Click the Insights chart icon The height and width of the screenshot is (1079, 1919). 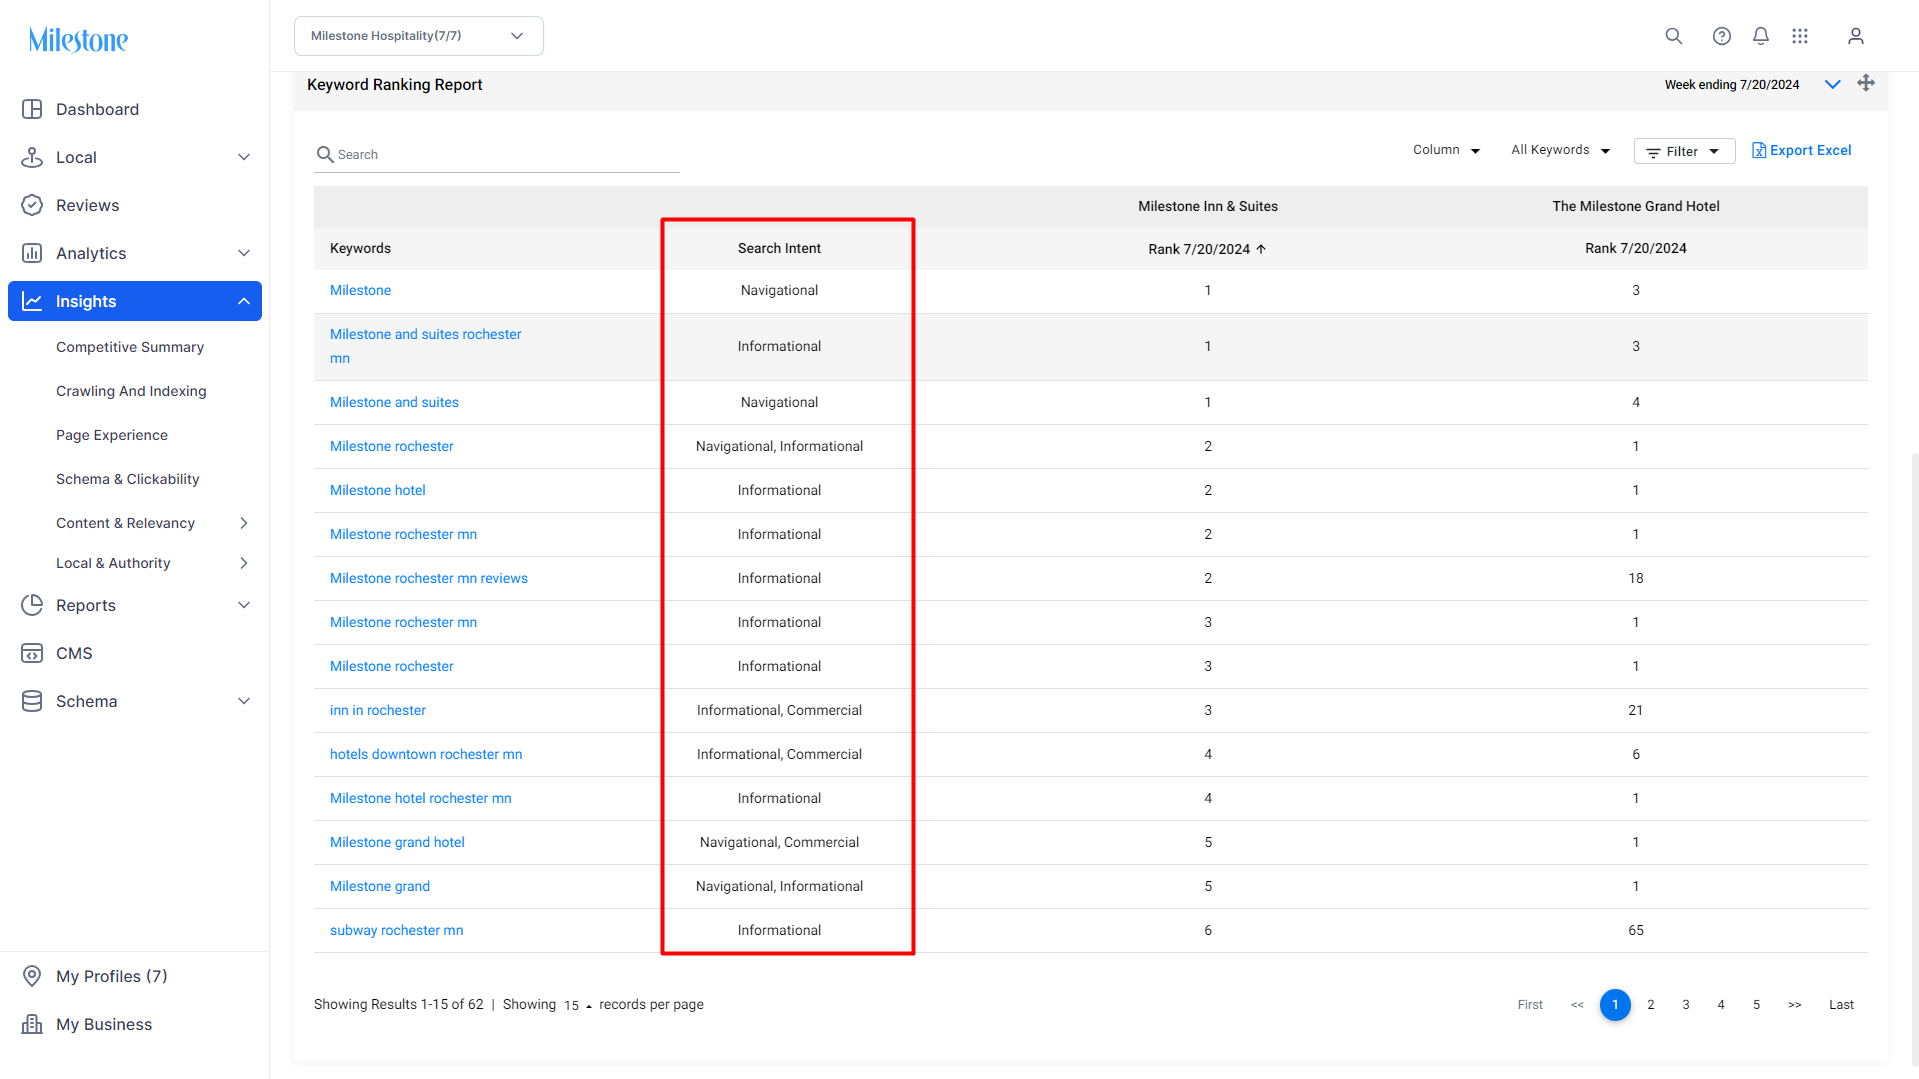pos(32,301)
